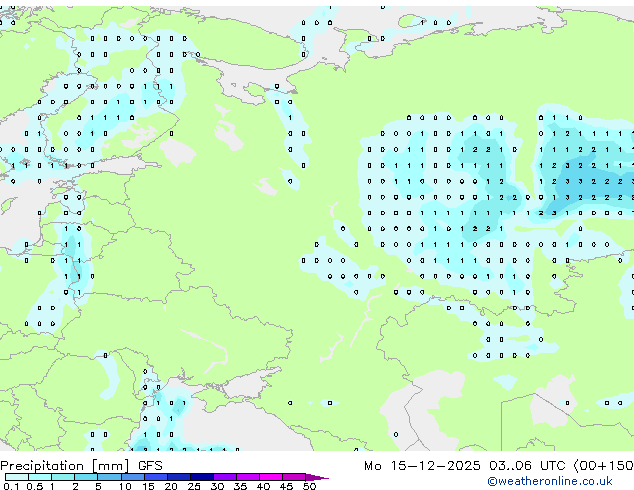Click the 35 to 40 mm legend swatch
Viewport: 634px width, 490px height.
coord(248,477)
